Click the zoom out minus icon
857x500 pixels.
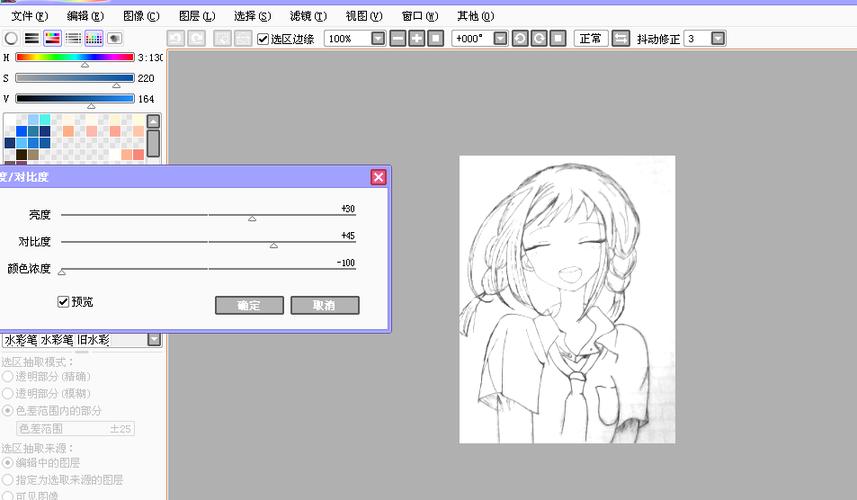pos(398,38)
